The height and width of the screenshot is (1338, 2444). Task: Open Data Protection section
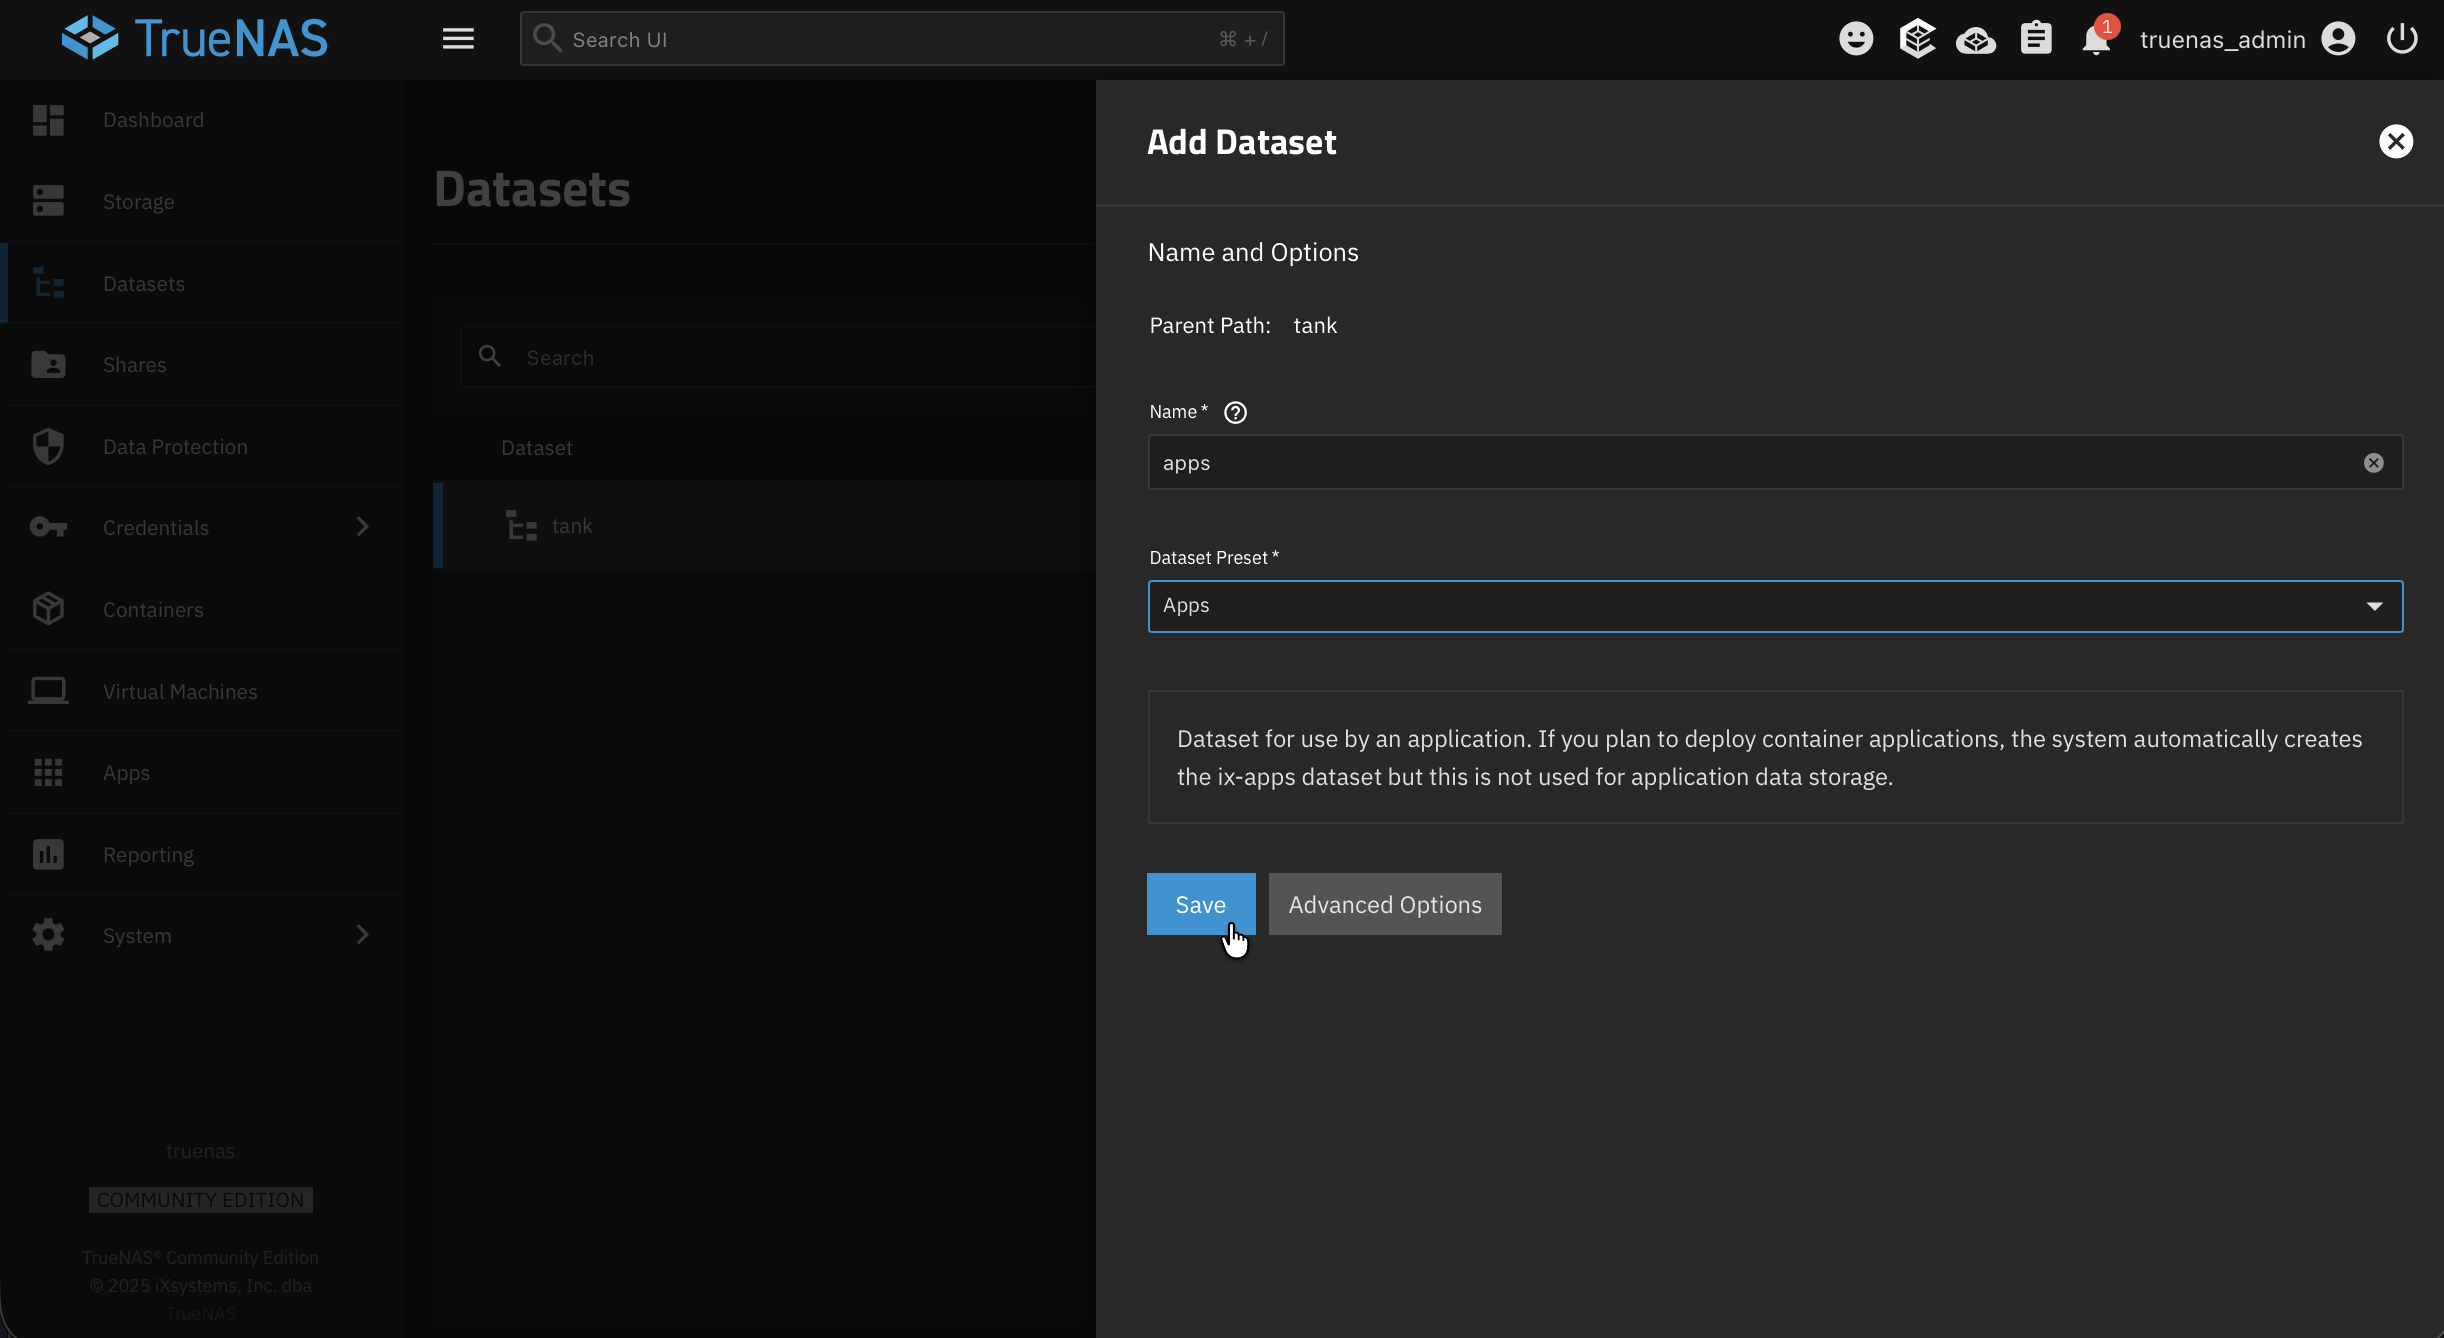pyautogui.click(x=175, y=446)
